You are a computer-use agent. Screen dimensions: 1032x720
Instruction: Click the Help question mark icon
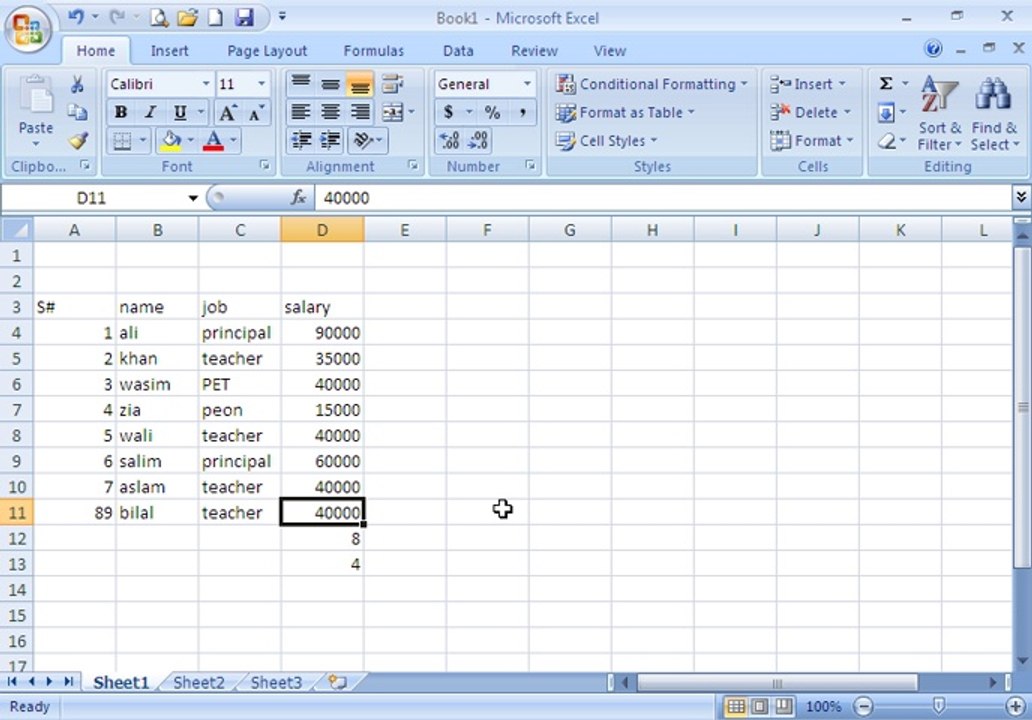[933, 48]
